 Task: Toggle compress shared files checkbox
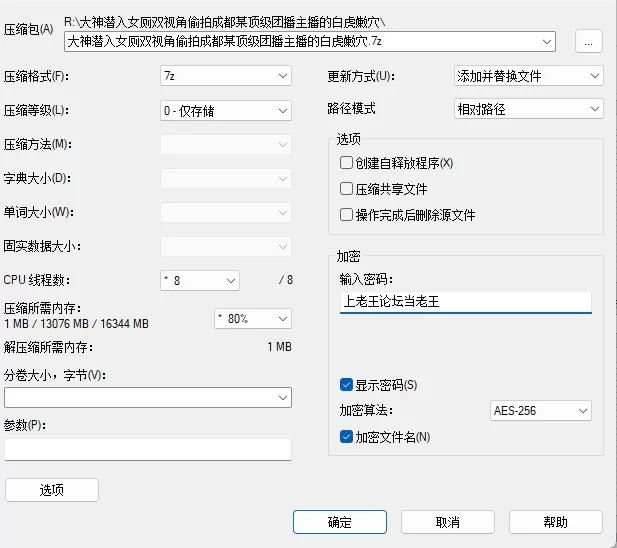coord(346,189)
